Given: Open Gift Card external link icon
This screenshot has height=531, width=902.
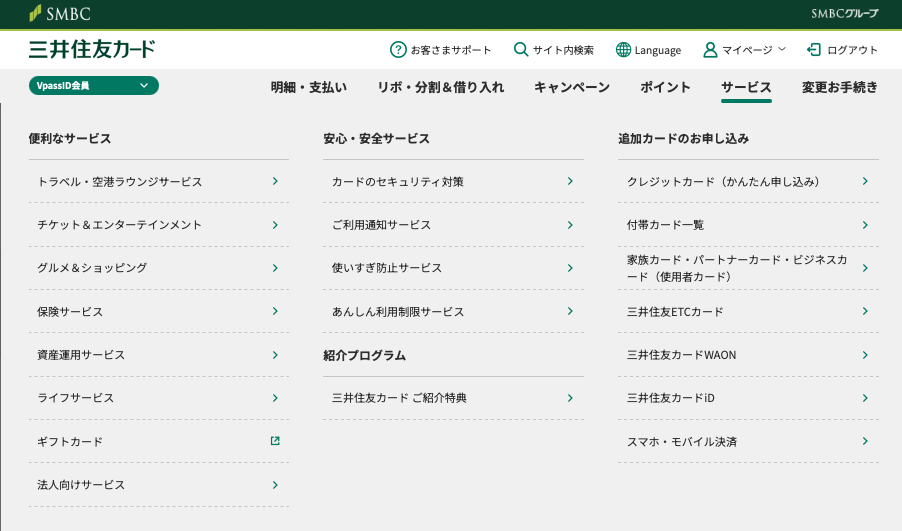Looking at the screenshot, I should coord(275,441).
